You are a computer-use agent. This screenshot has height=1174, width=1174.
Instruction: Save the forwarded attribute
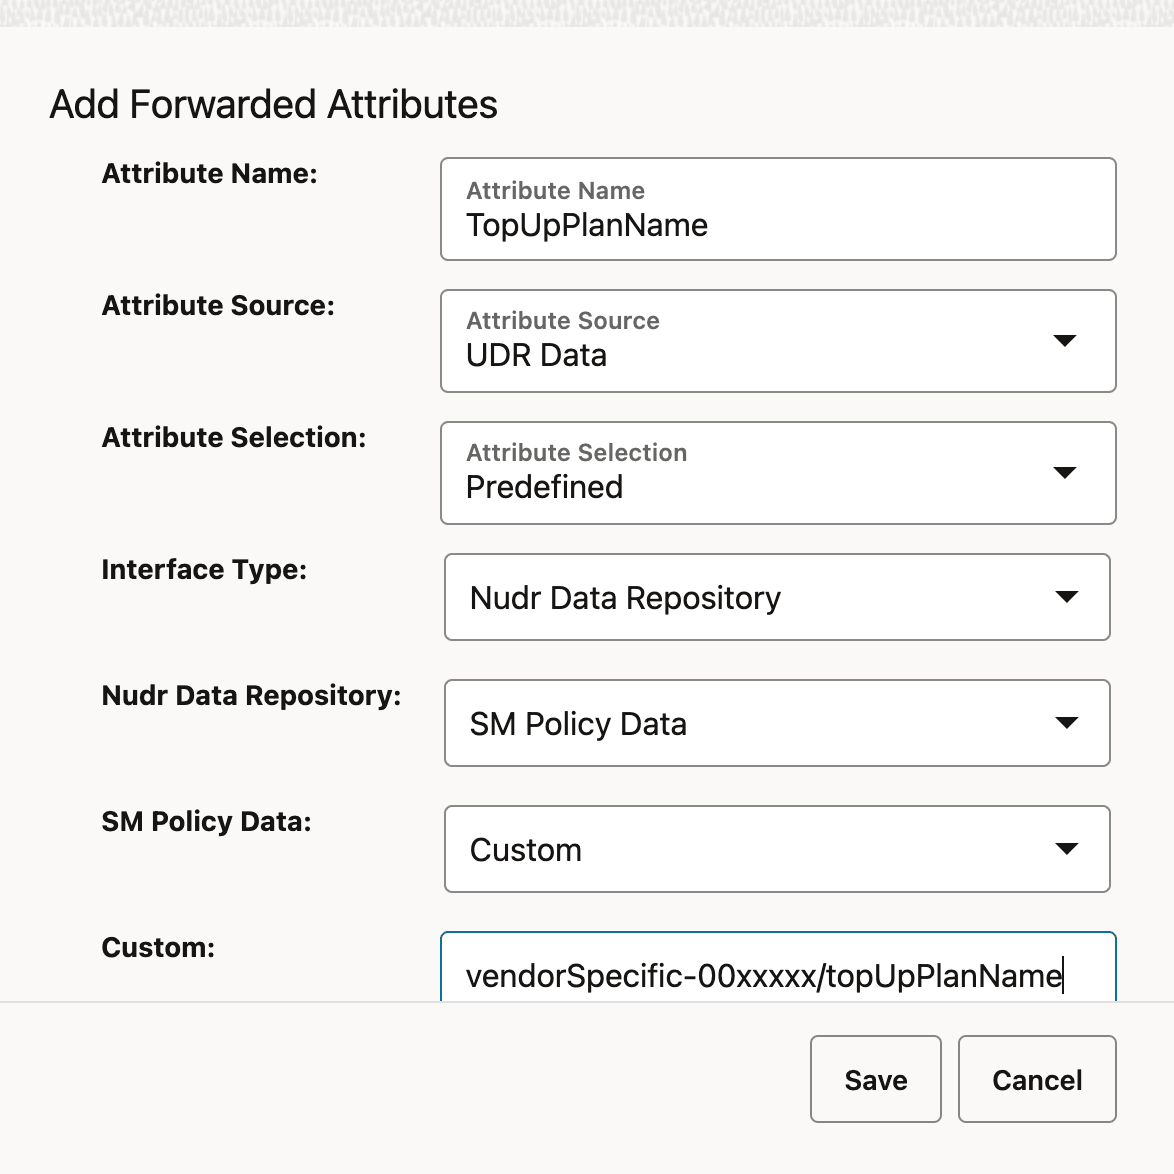(875, 1079)
